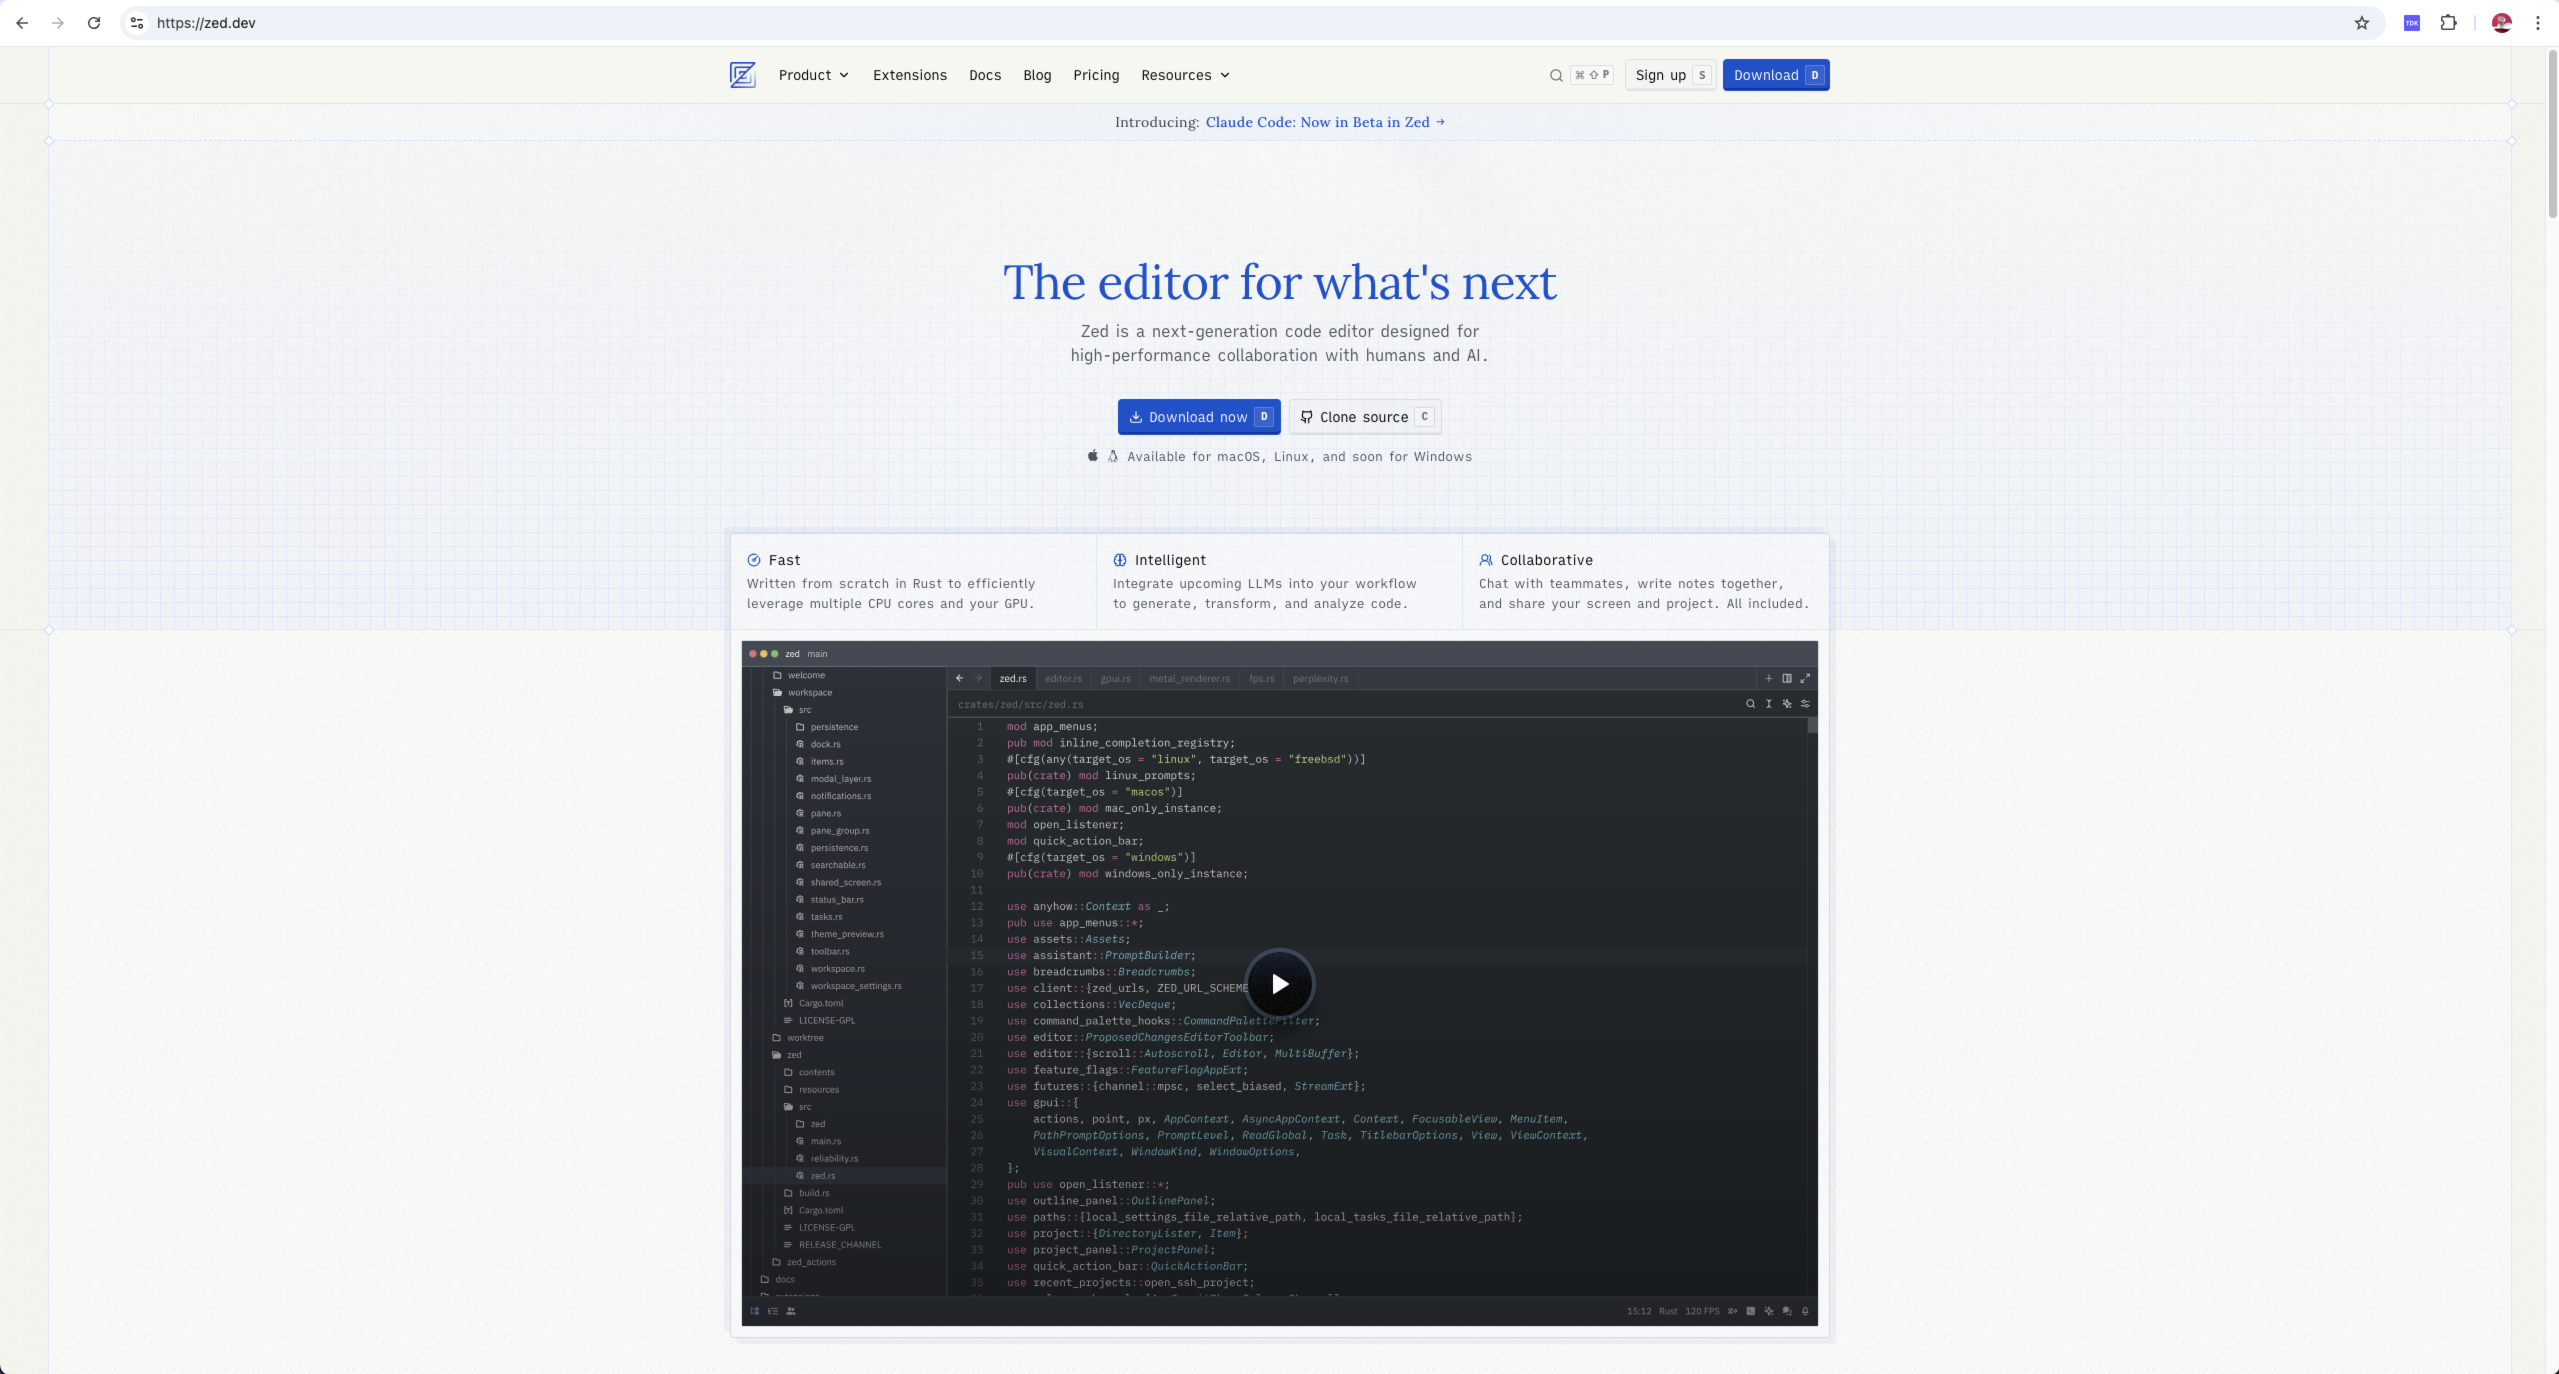Viewport: 2559px width, 1374px height.
Task: Click the split pane icon in the editor
Action: click(1786, 678)
